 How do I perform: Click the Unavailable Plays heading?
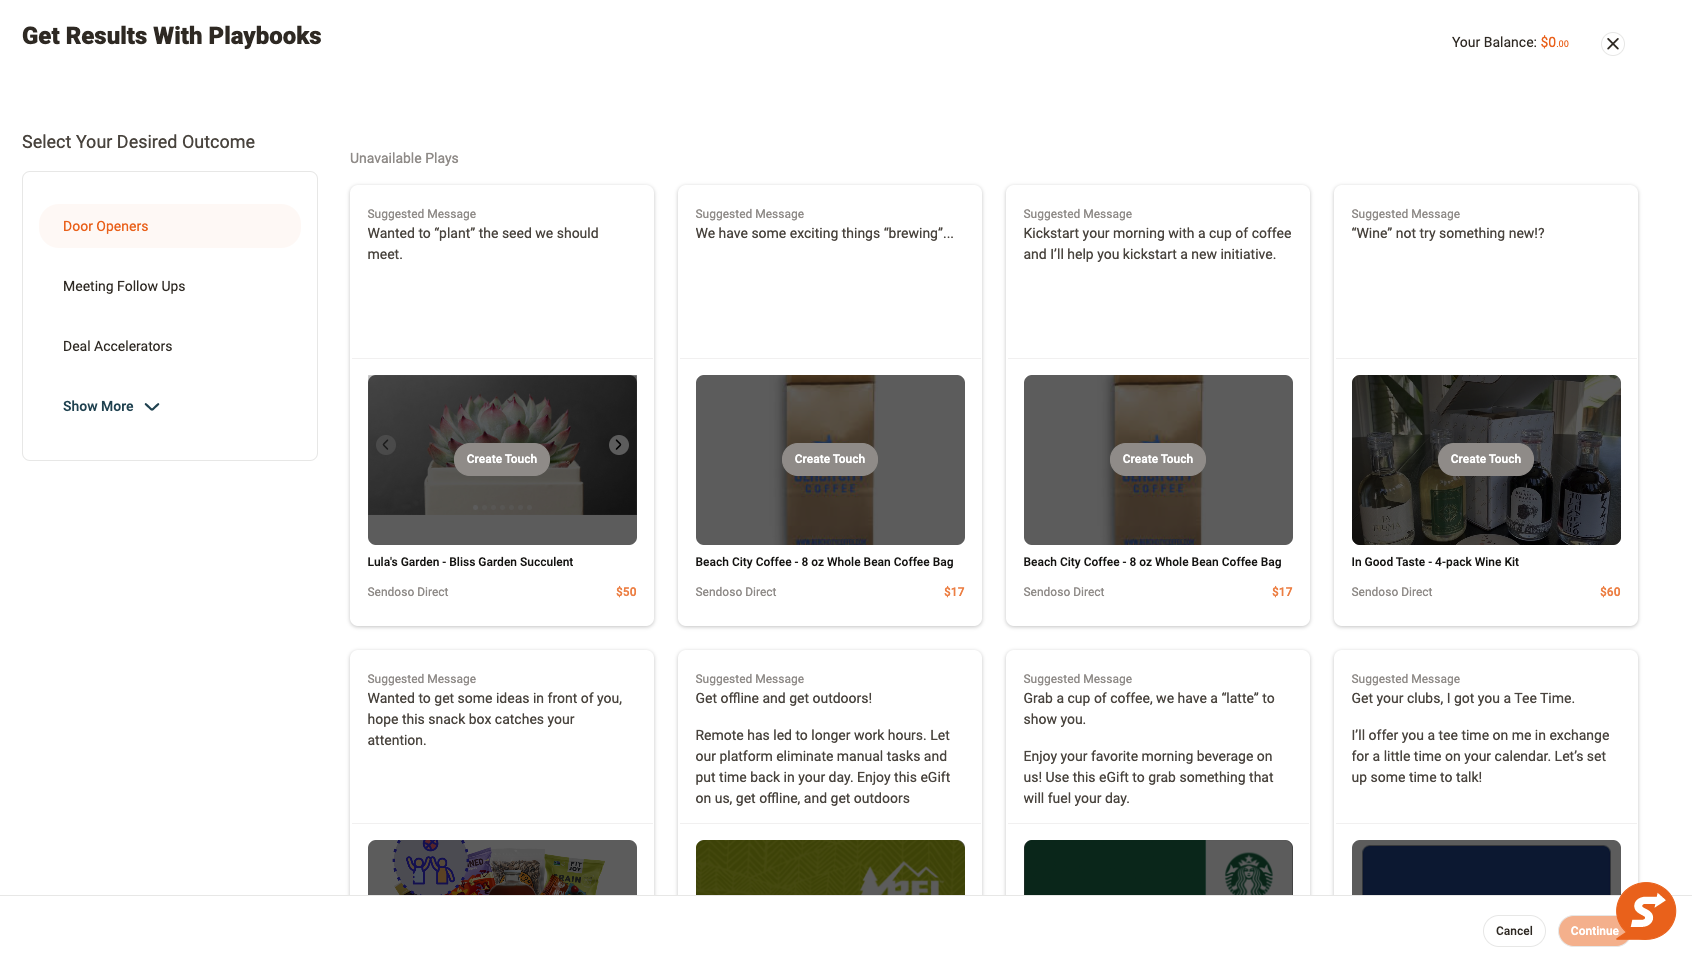point(404,158)
